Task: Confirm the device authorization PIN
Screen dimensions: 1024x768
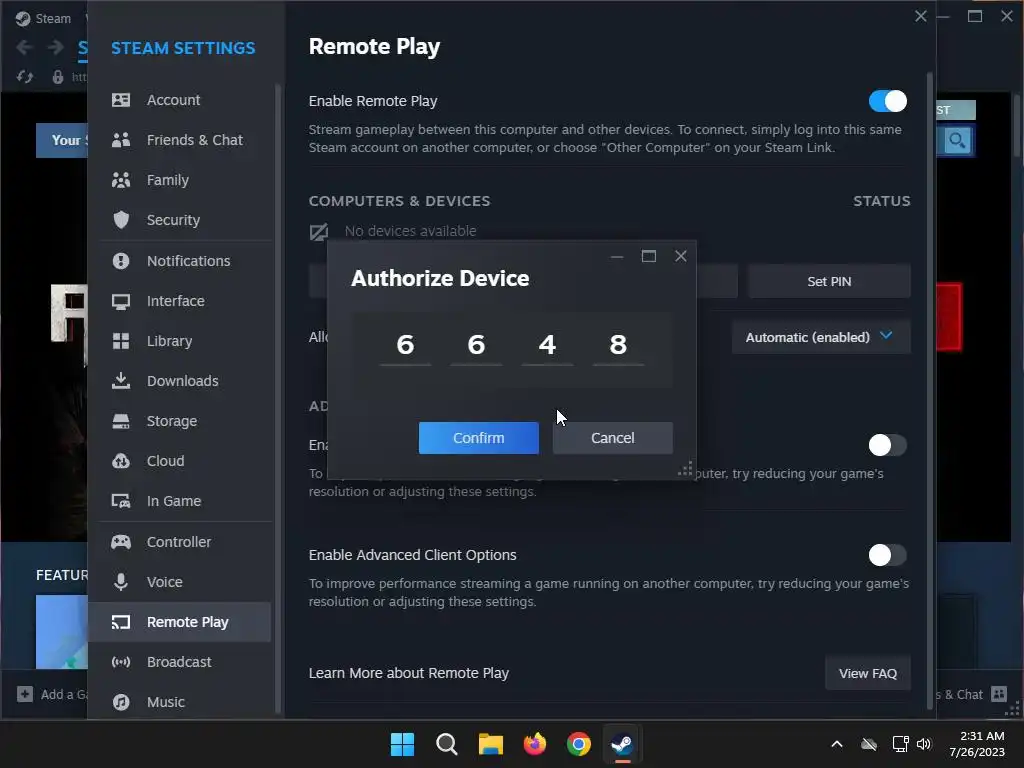Action: pyautogui.click(x=479, y=438)
